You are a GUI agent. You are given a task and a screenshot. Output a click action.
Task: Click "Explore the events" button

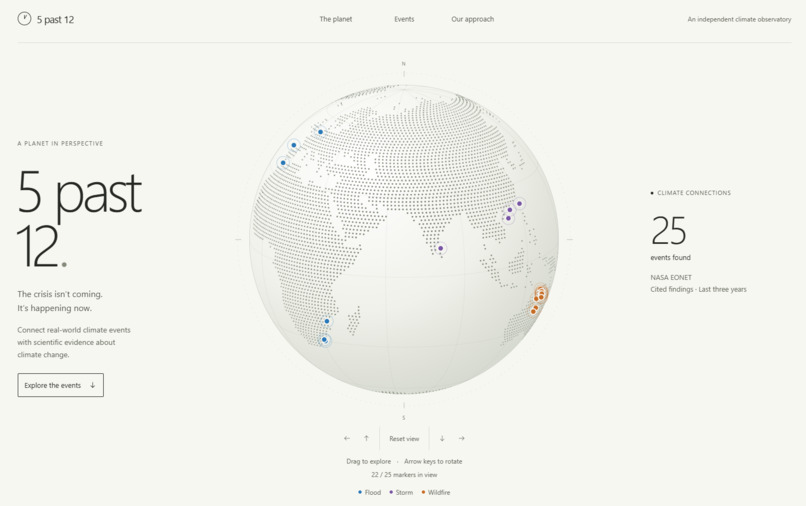tap(61, 385)
